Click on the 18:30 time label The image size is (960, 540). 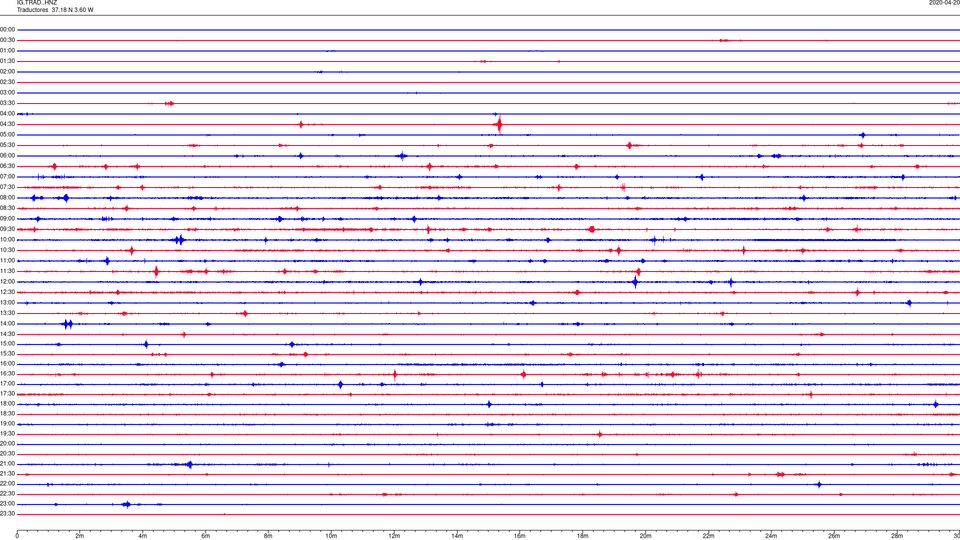pos(8,414)
